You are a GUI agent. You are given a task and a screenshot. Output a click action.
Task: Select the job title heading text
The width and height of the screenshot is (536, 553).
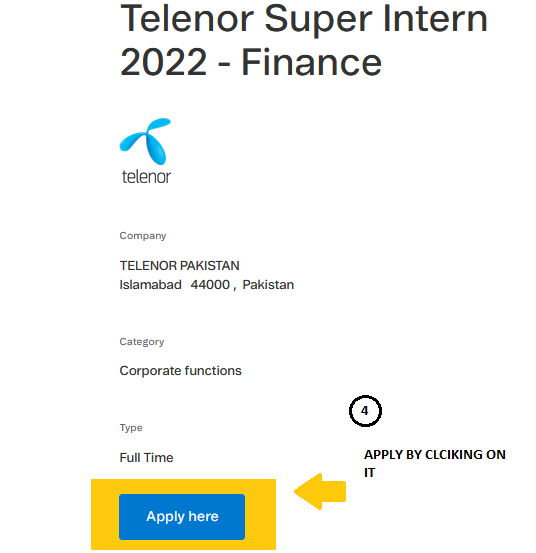(x=304, y=40)
